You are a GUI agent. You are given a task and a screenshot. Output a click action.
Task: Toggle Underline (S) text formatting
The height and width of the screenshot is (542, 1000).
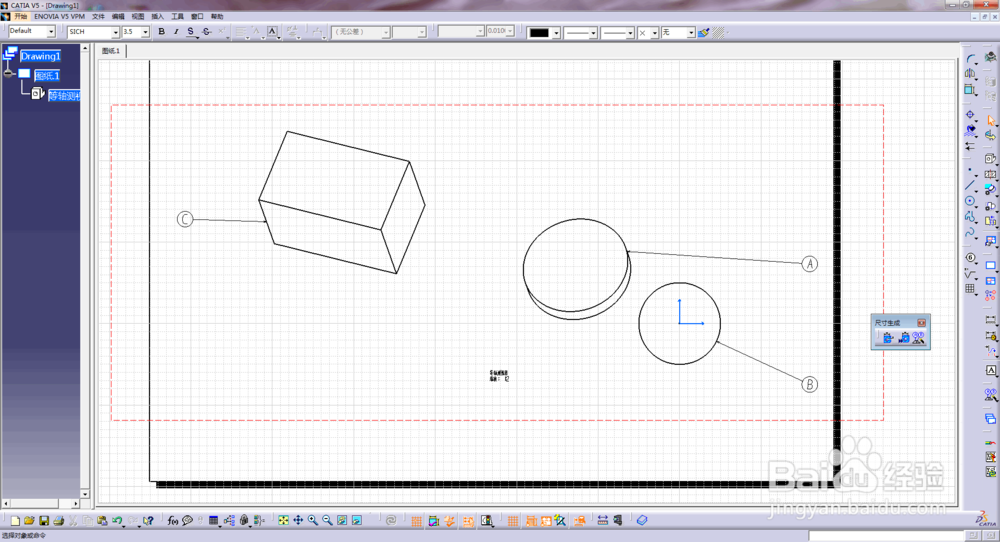coord(190,32)
